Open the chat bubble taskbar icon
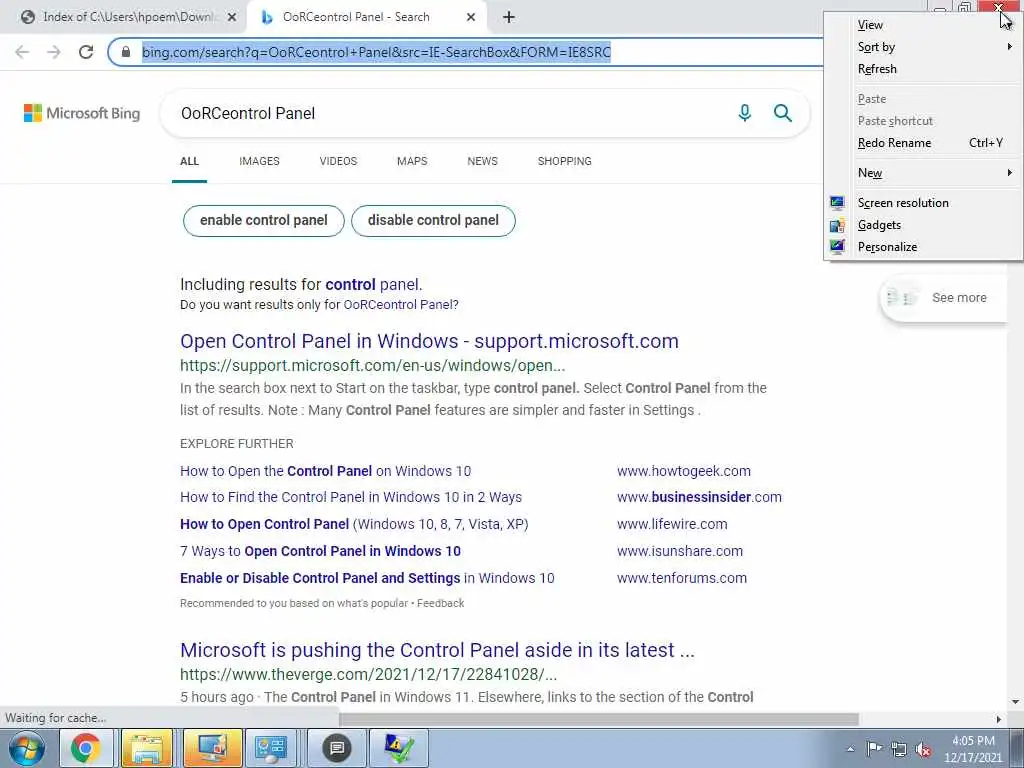 click(x=336, y=748)
